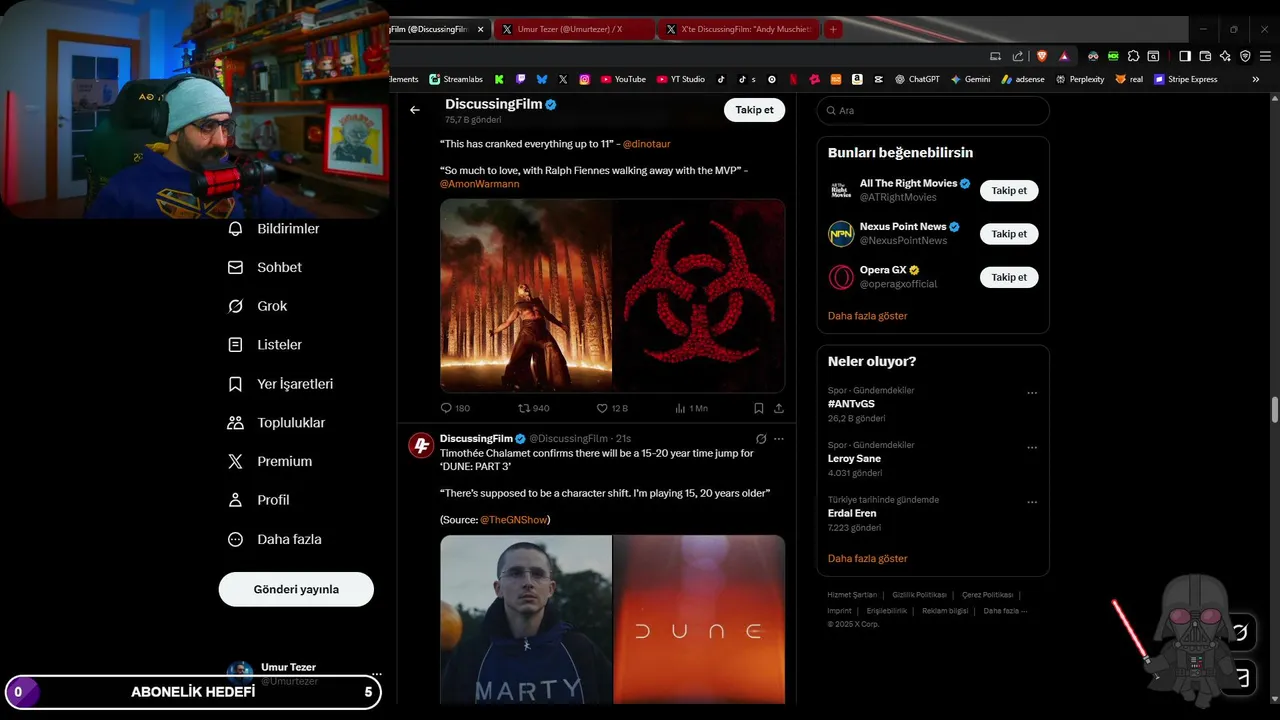The height and width of the screenshot is (720, 1280).
Task: Go back with the arrow beside DiscussingFilm header
Action: 415,110
